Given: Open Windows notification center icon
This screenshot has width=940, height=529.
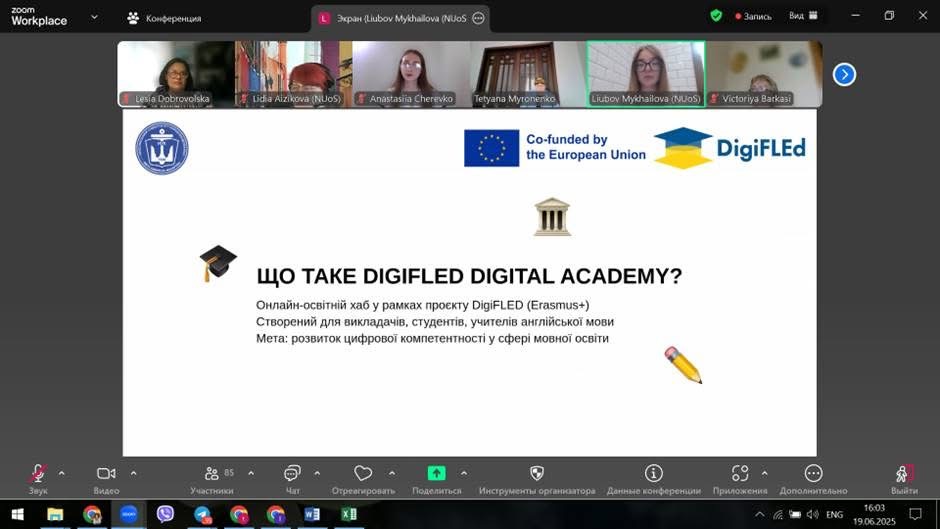Looking at the screenshot, I should point(915,515).
